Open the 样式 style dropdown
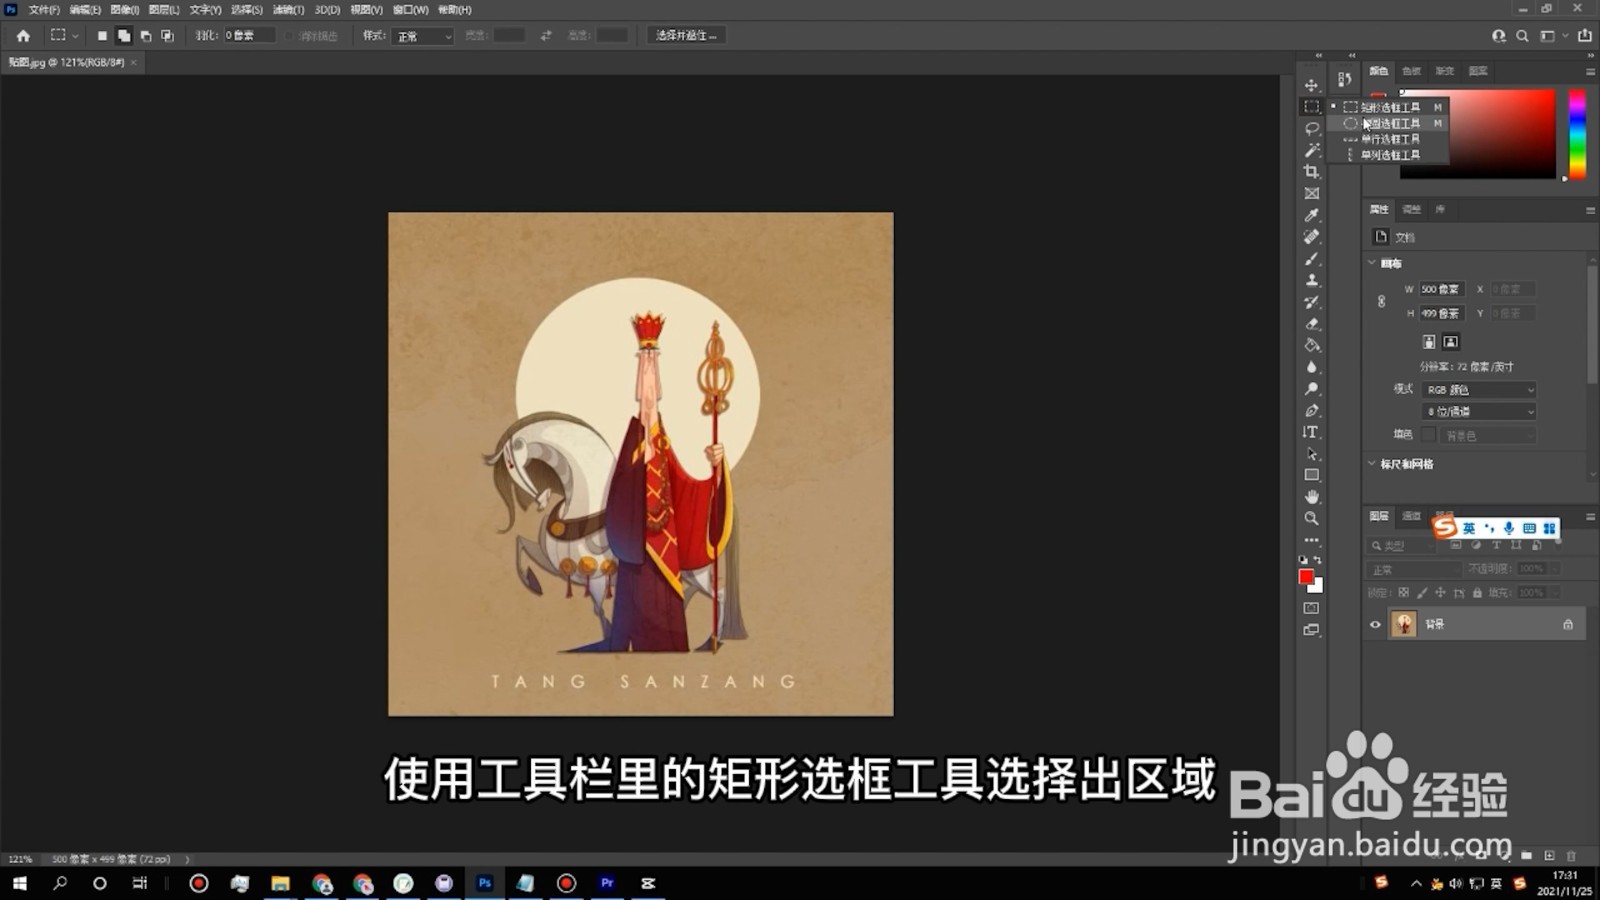The width and height of the screenshot is (1600, 900). pyautogui.click(x=424, y=36)
